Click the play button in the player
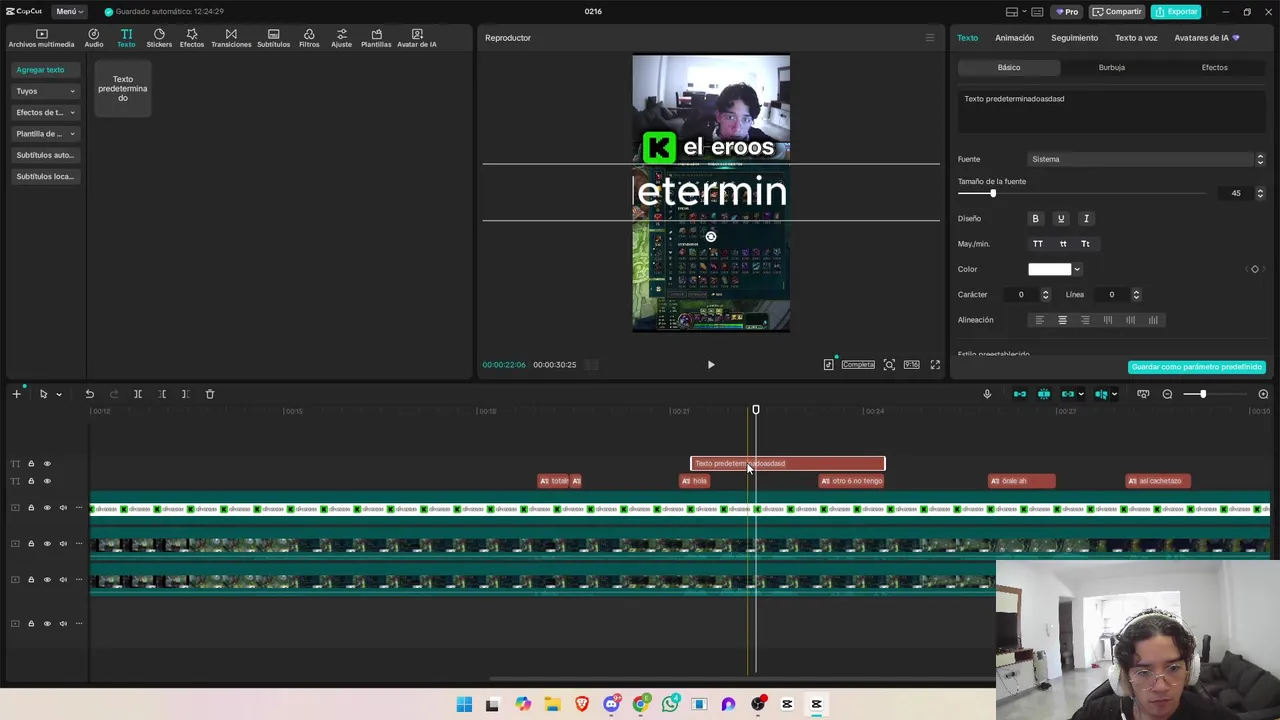The image size is (1280, 720). coord(711,365)
